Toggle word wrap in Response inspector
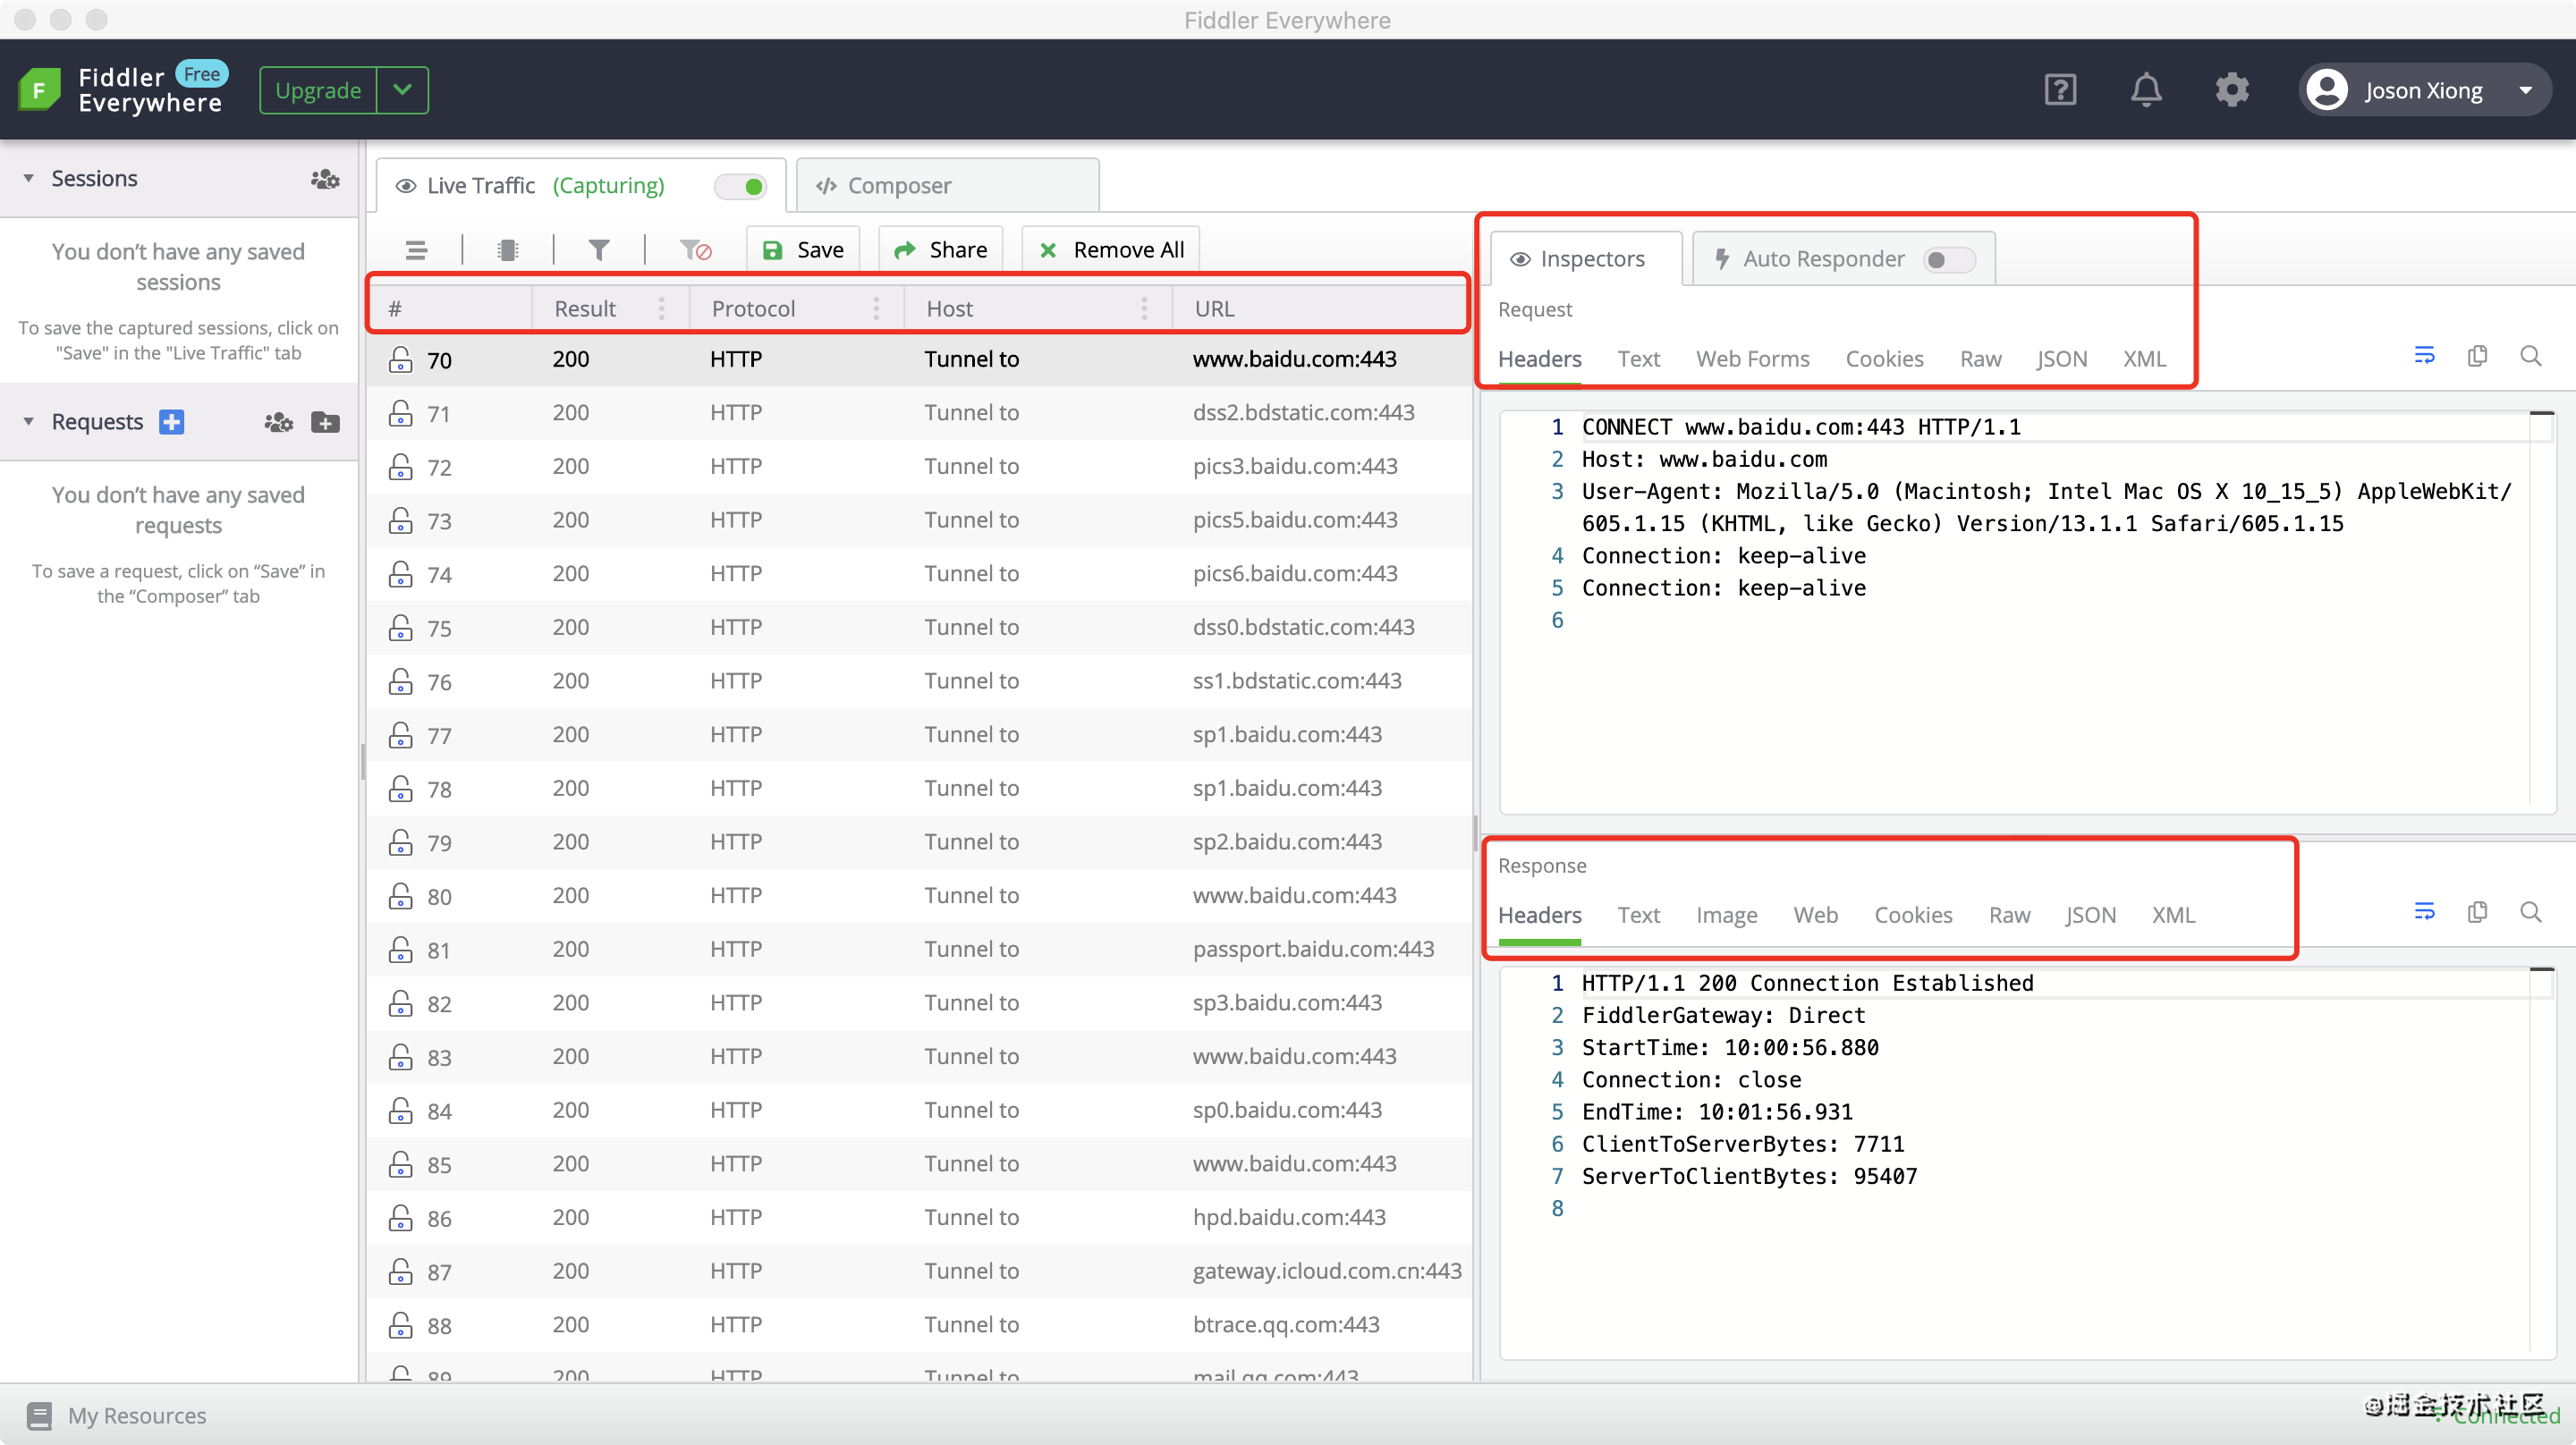 (2424, 912)
